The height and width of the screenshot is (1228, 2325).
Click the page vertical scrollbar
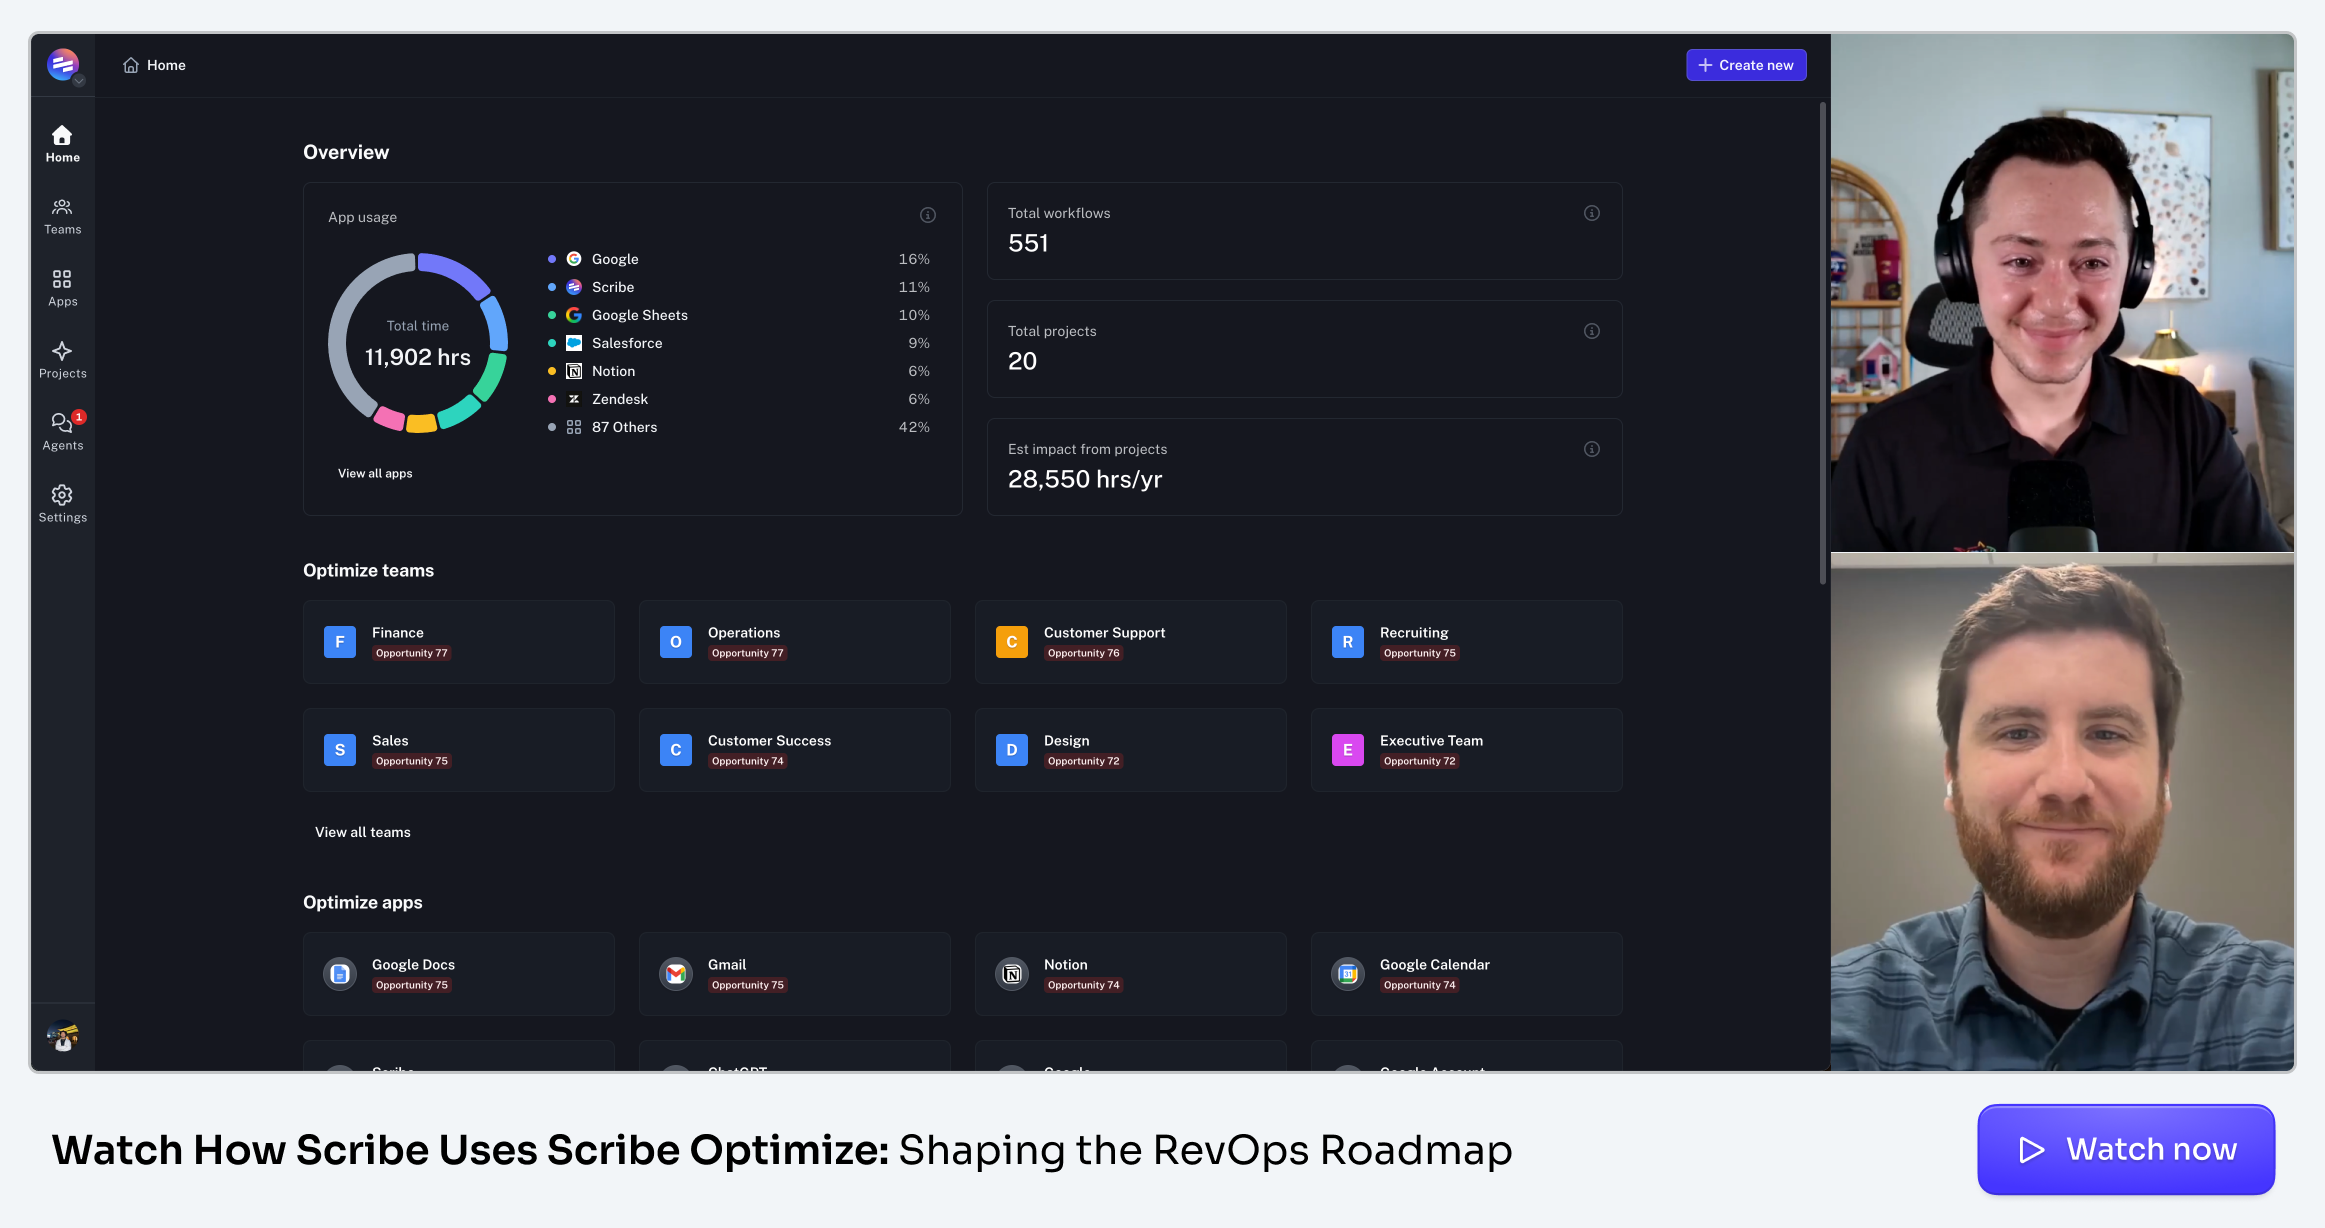click(x=1822, y=340)
